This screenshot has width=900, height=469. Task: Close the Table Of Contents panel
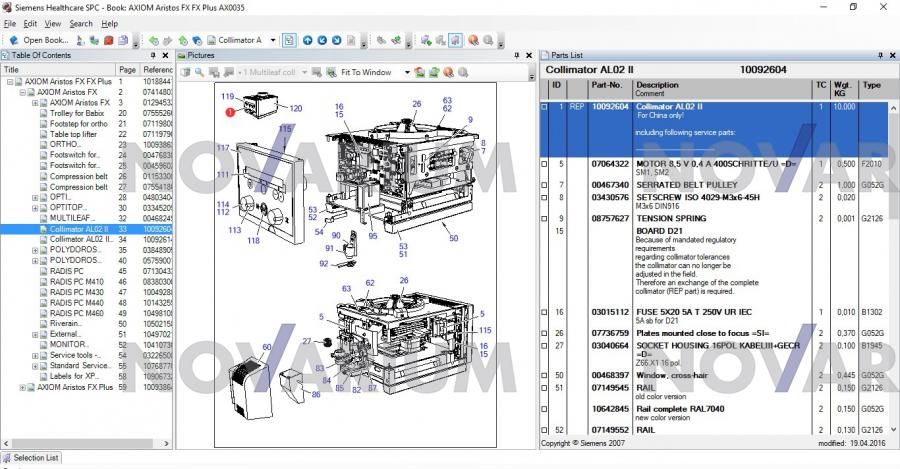click(x=166, y=55)
